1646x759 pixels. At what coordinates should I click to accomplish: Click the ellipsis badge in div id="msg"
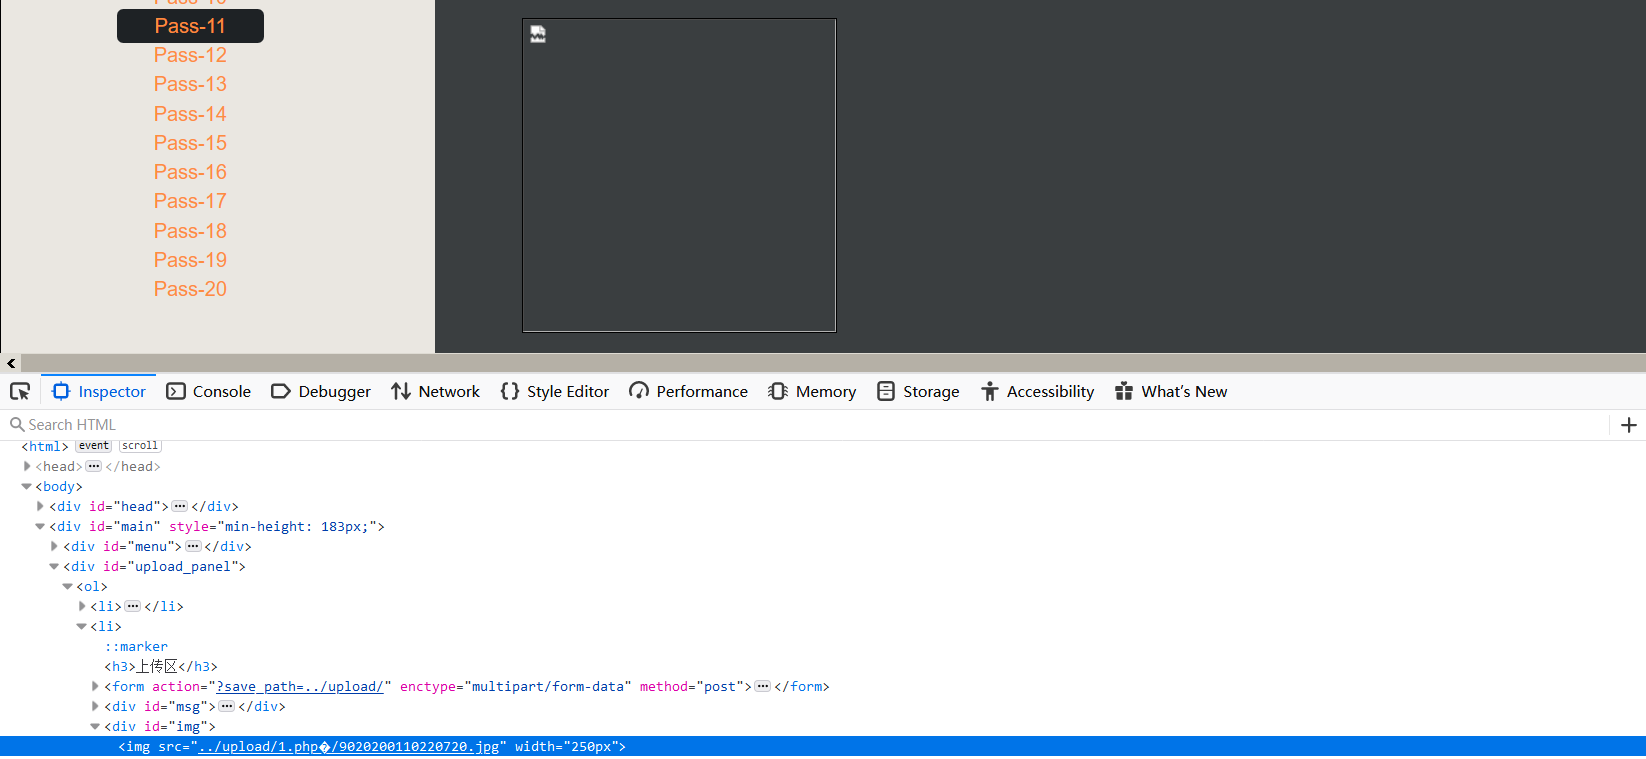(227, 706)
